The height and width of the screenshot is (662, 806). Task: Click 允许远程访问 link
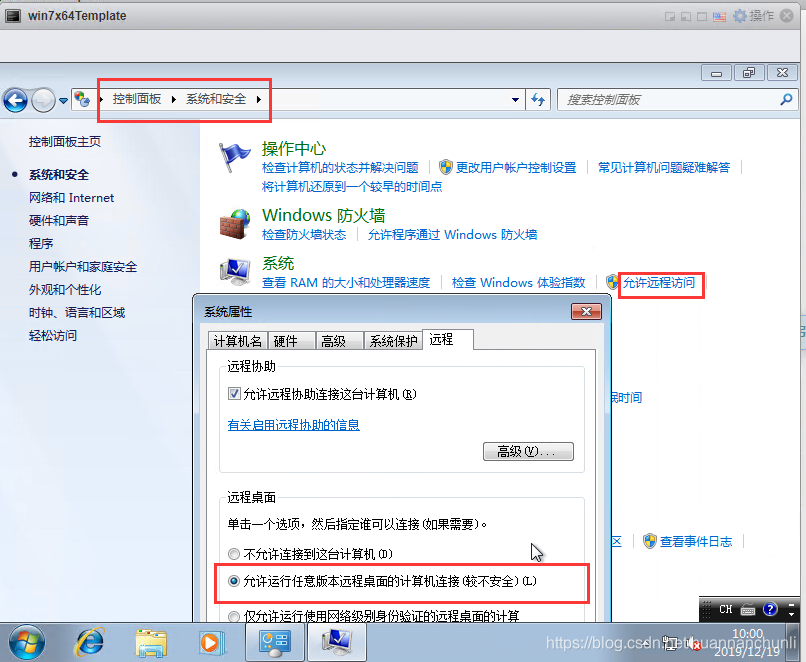tap(659, 283)
